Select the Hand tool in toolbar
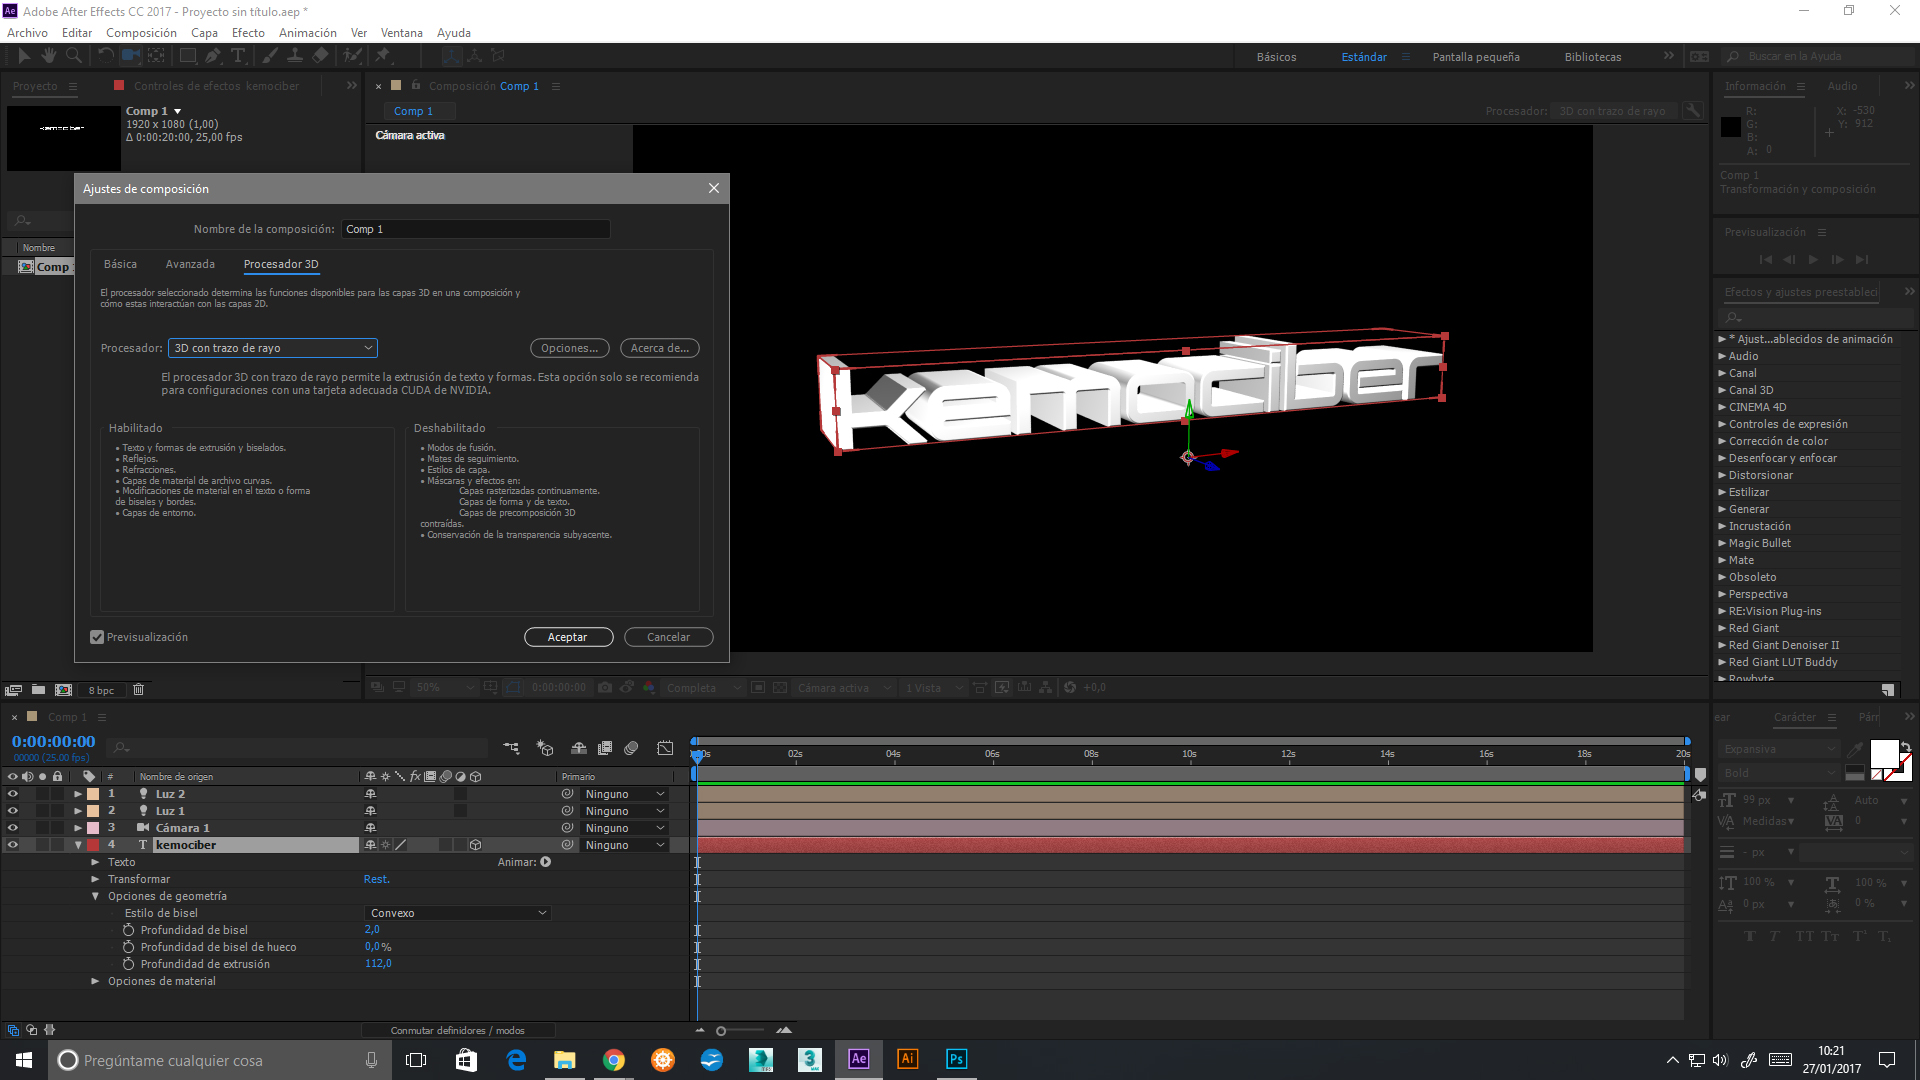 pyautogui.click(x=48, y=56)
